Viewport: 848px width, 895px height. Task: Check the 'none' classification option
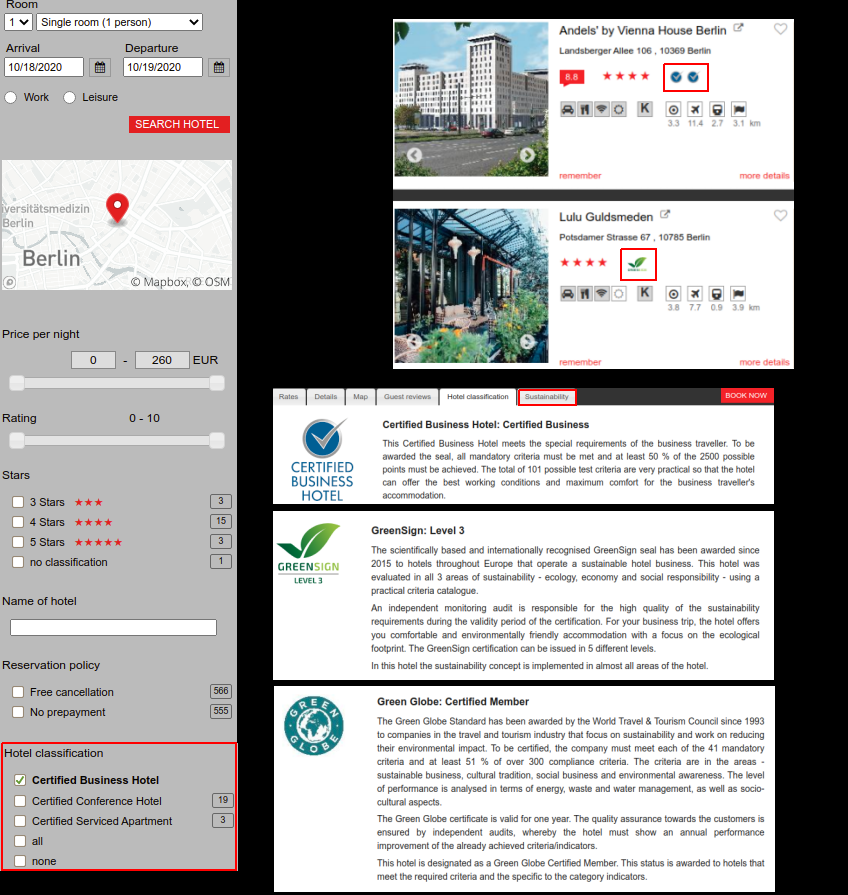(20, 861)
